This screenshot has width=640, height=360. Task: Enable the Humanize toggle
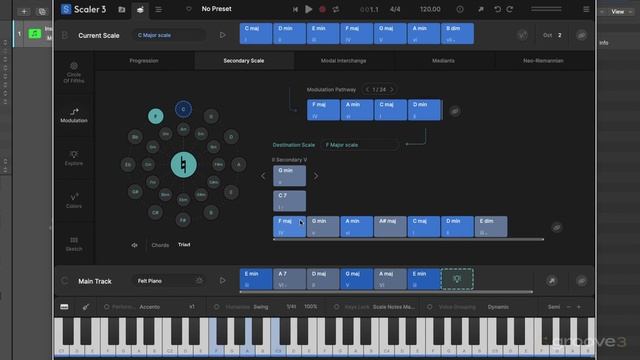pyautogui.click(x=217, y=307)
